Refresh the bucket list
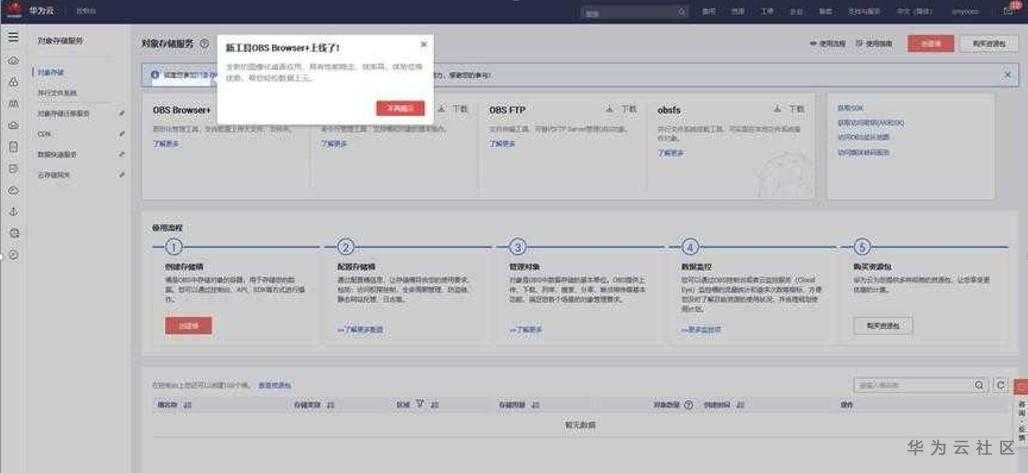The height and width of the screenshot is (473, 1028). (1000, 385)
